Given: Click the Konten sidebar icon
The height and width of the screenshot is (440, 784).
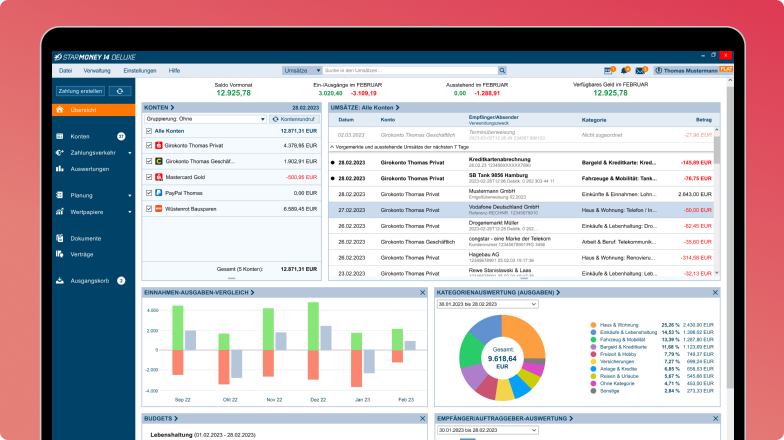Looking at the screenshot, I should (x=60, y=136).
